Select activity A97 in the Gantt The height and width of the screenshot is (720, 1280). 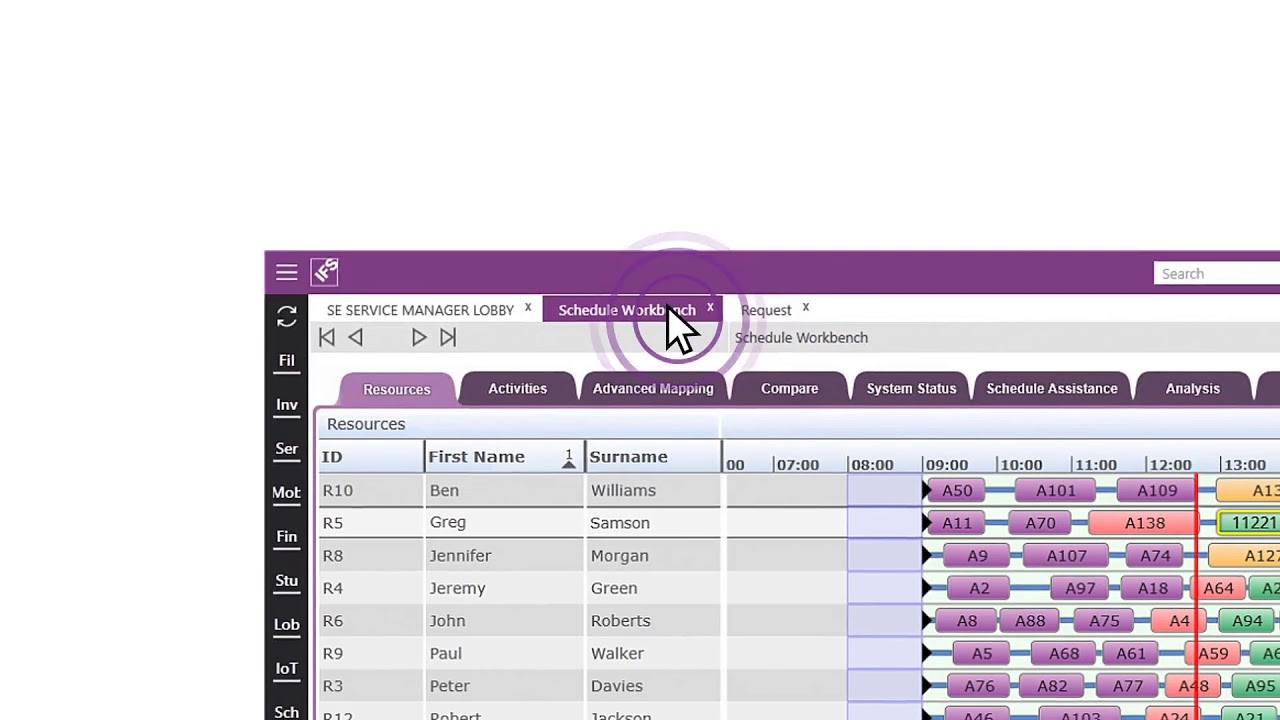1080,589
